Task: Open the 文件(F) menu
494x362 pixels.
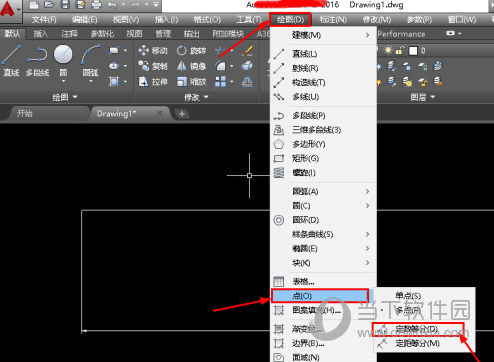Action: click(44, 20)
